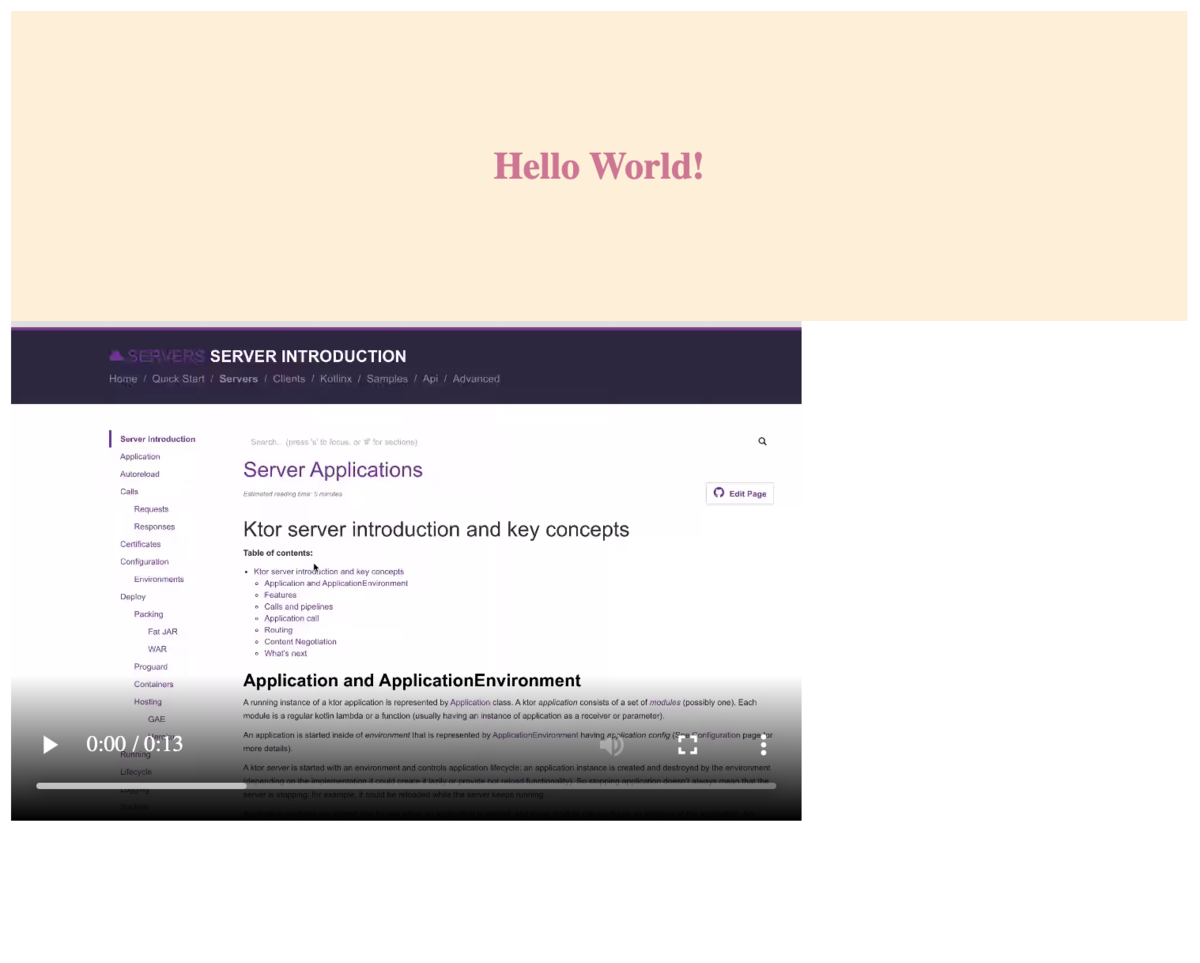Click Clients in the video's breadcrumb nav
Image resolution: width=1200 pixels, height=963 pixels.
tap(289, 379)
